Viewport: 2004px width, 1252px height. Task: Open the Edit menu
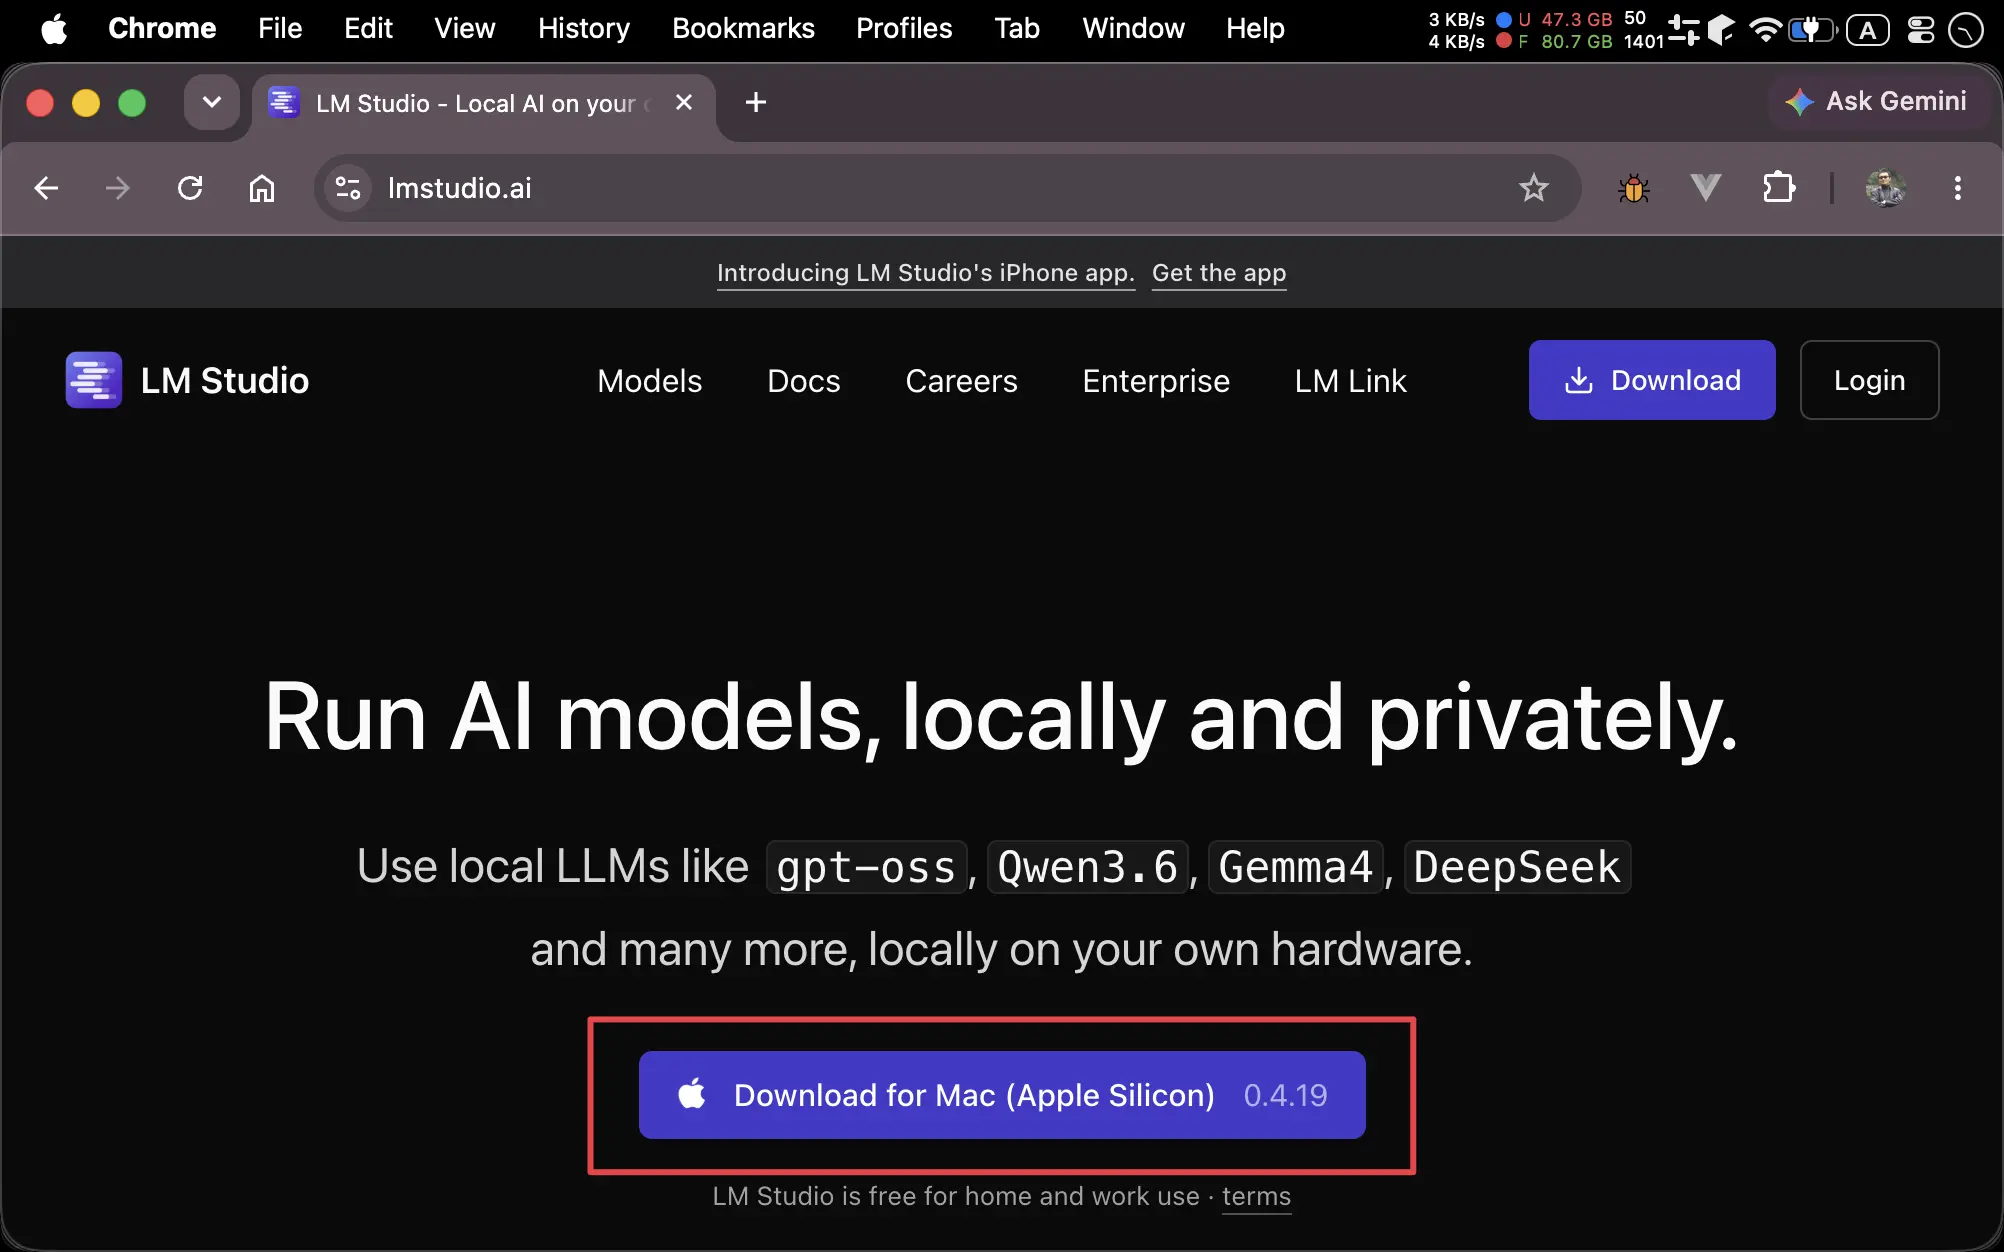368,28
